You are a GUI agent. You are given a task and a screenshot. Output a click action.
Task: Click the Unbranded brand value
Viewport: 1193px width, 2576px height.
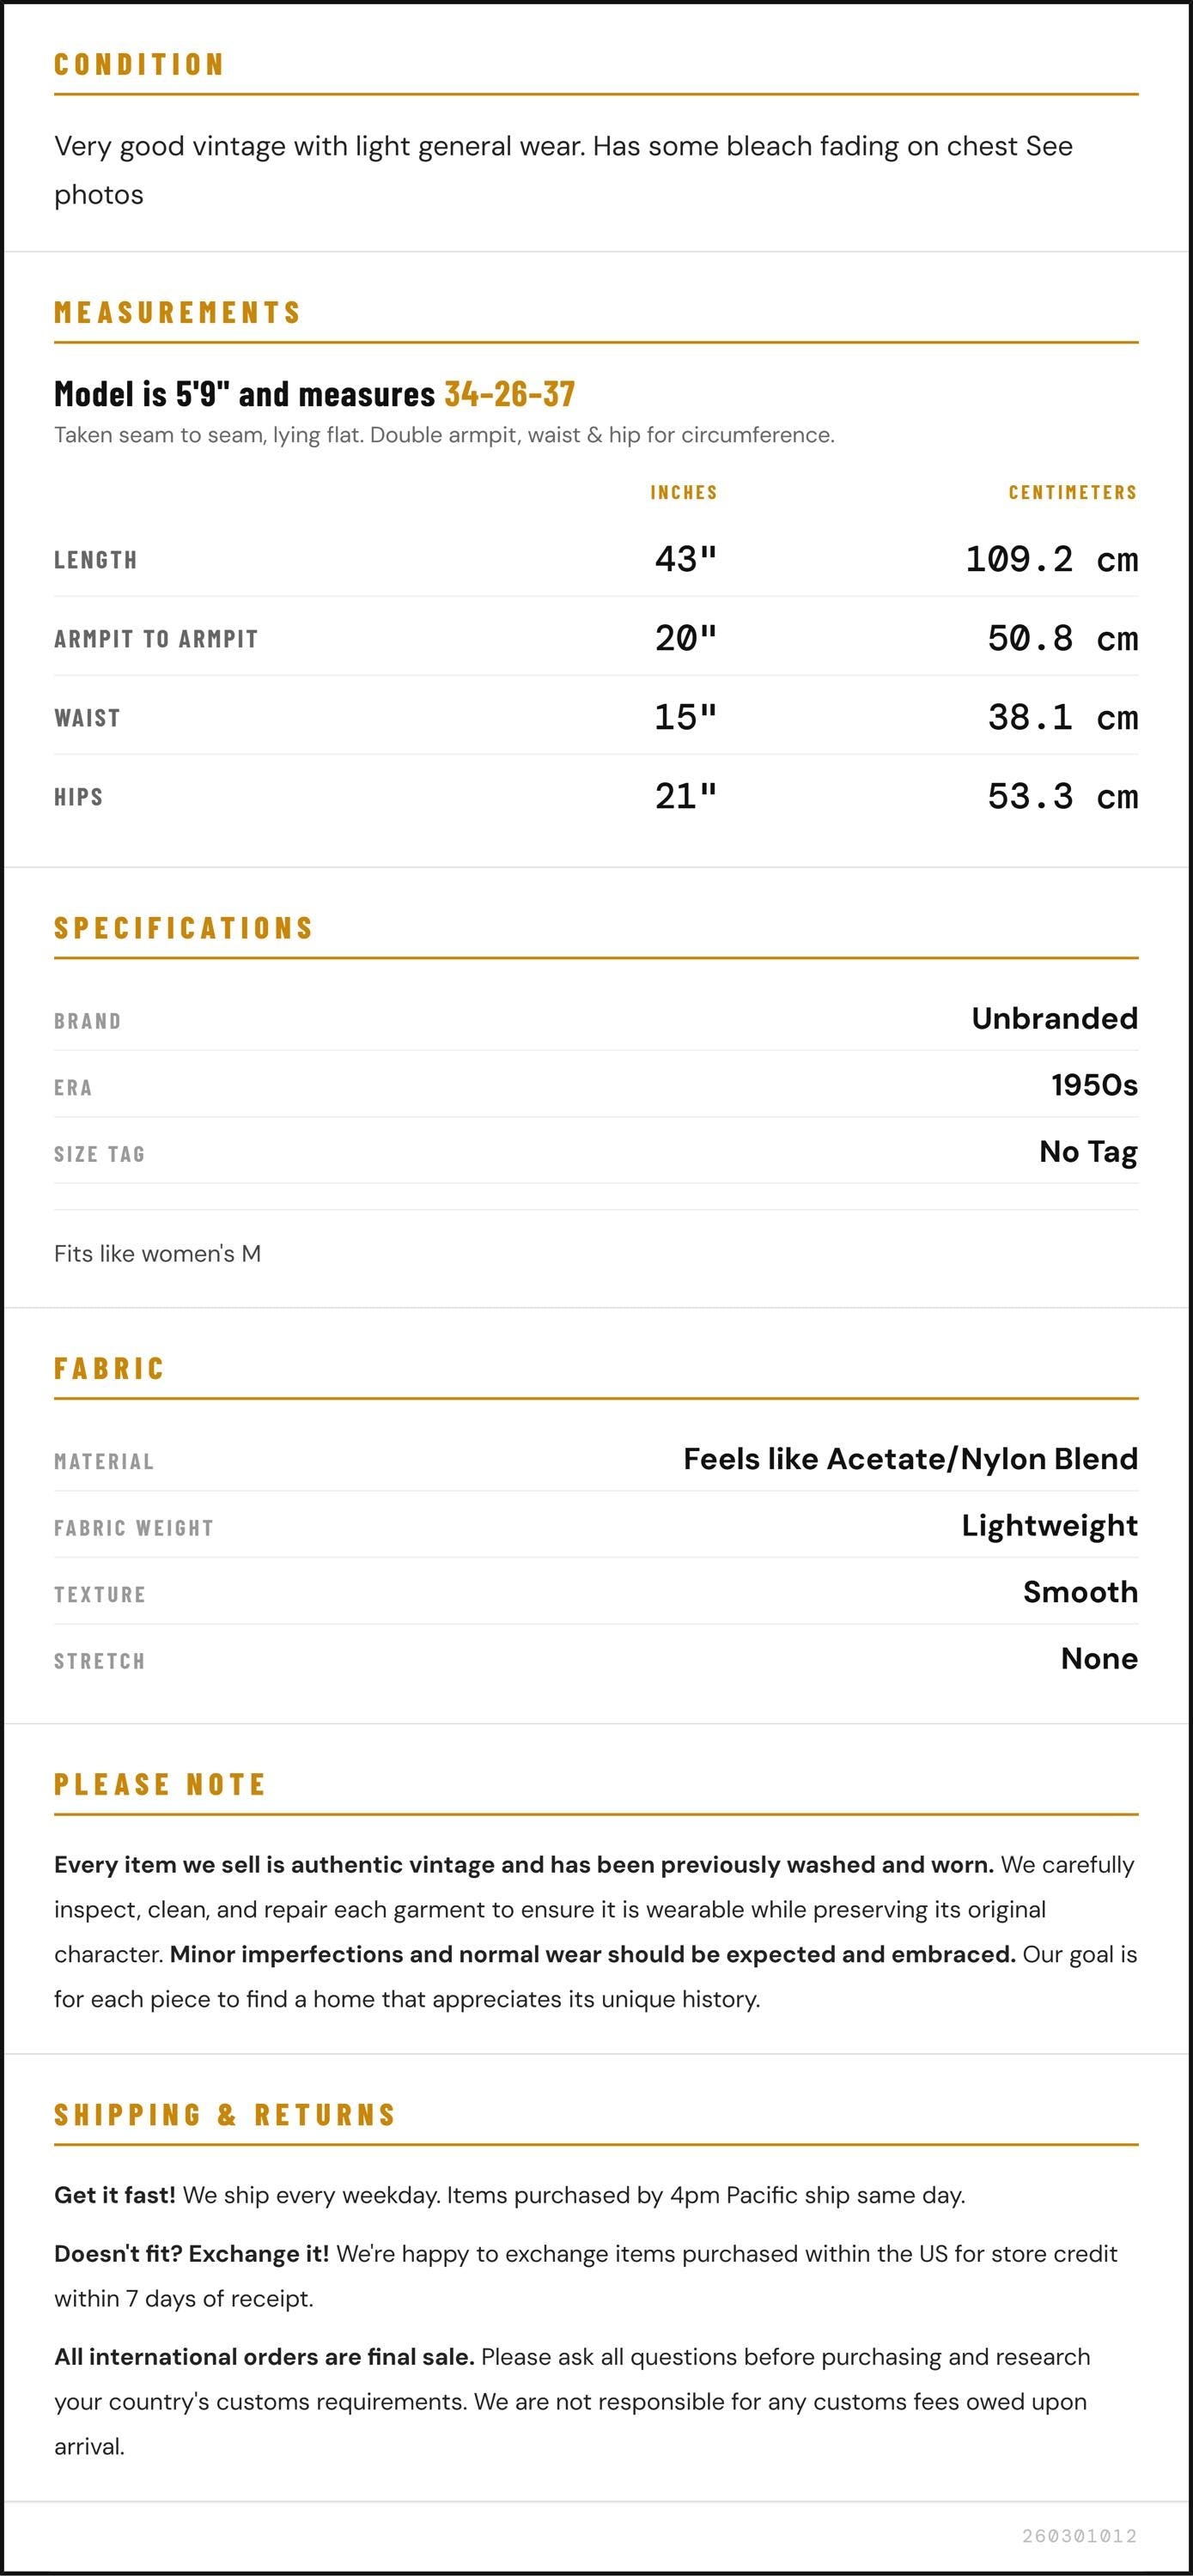pos(1055,1018)
